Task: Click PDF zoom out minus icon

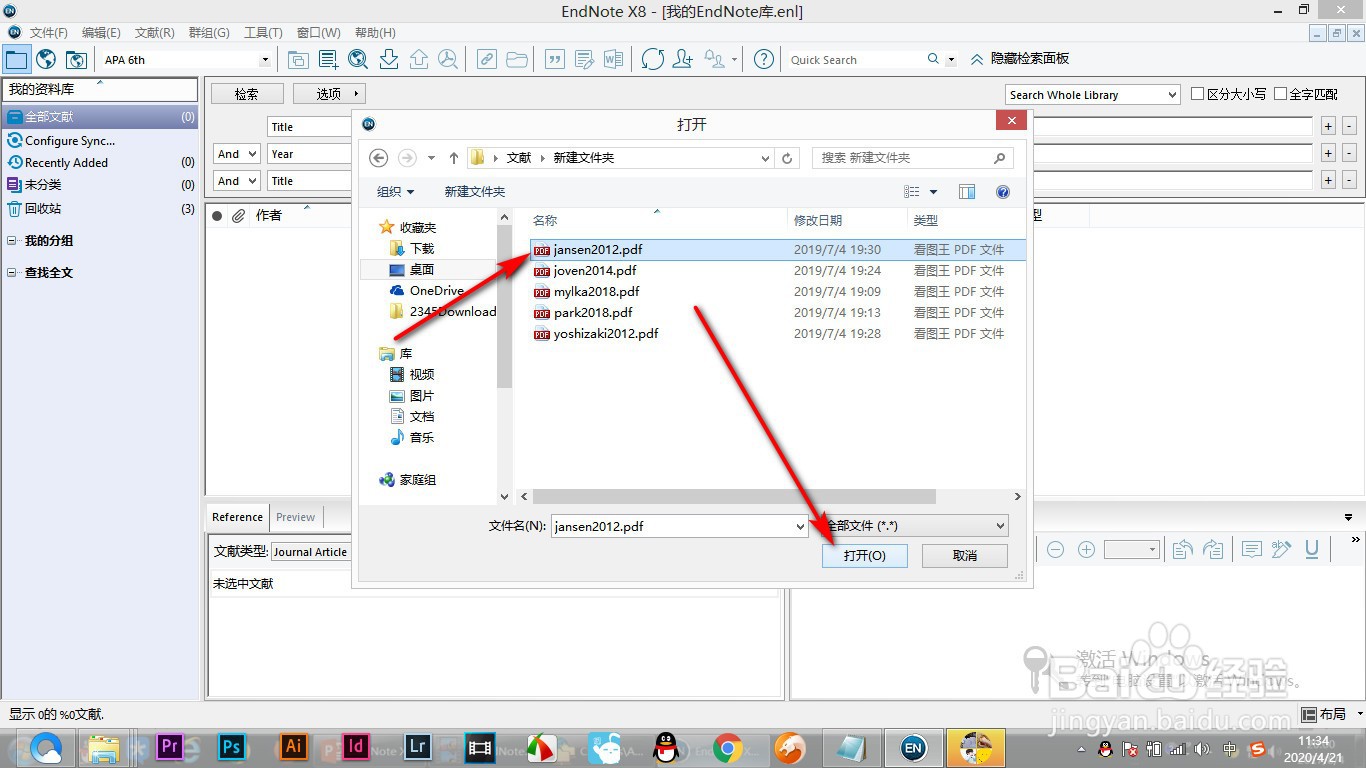Action: (x=1056, y=549)
